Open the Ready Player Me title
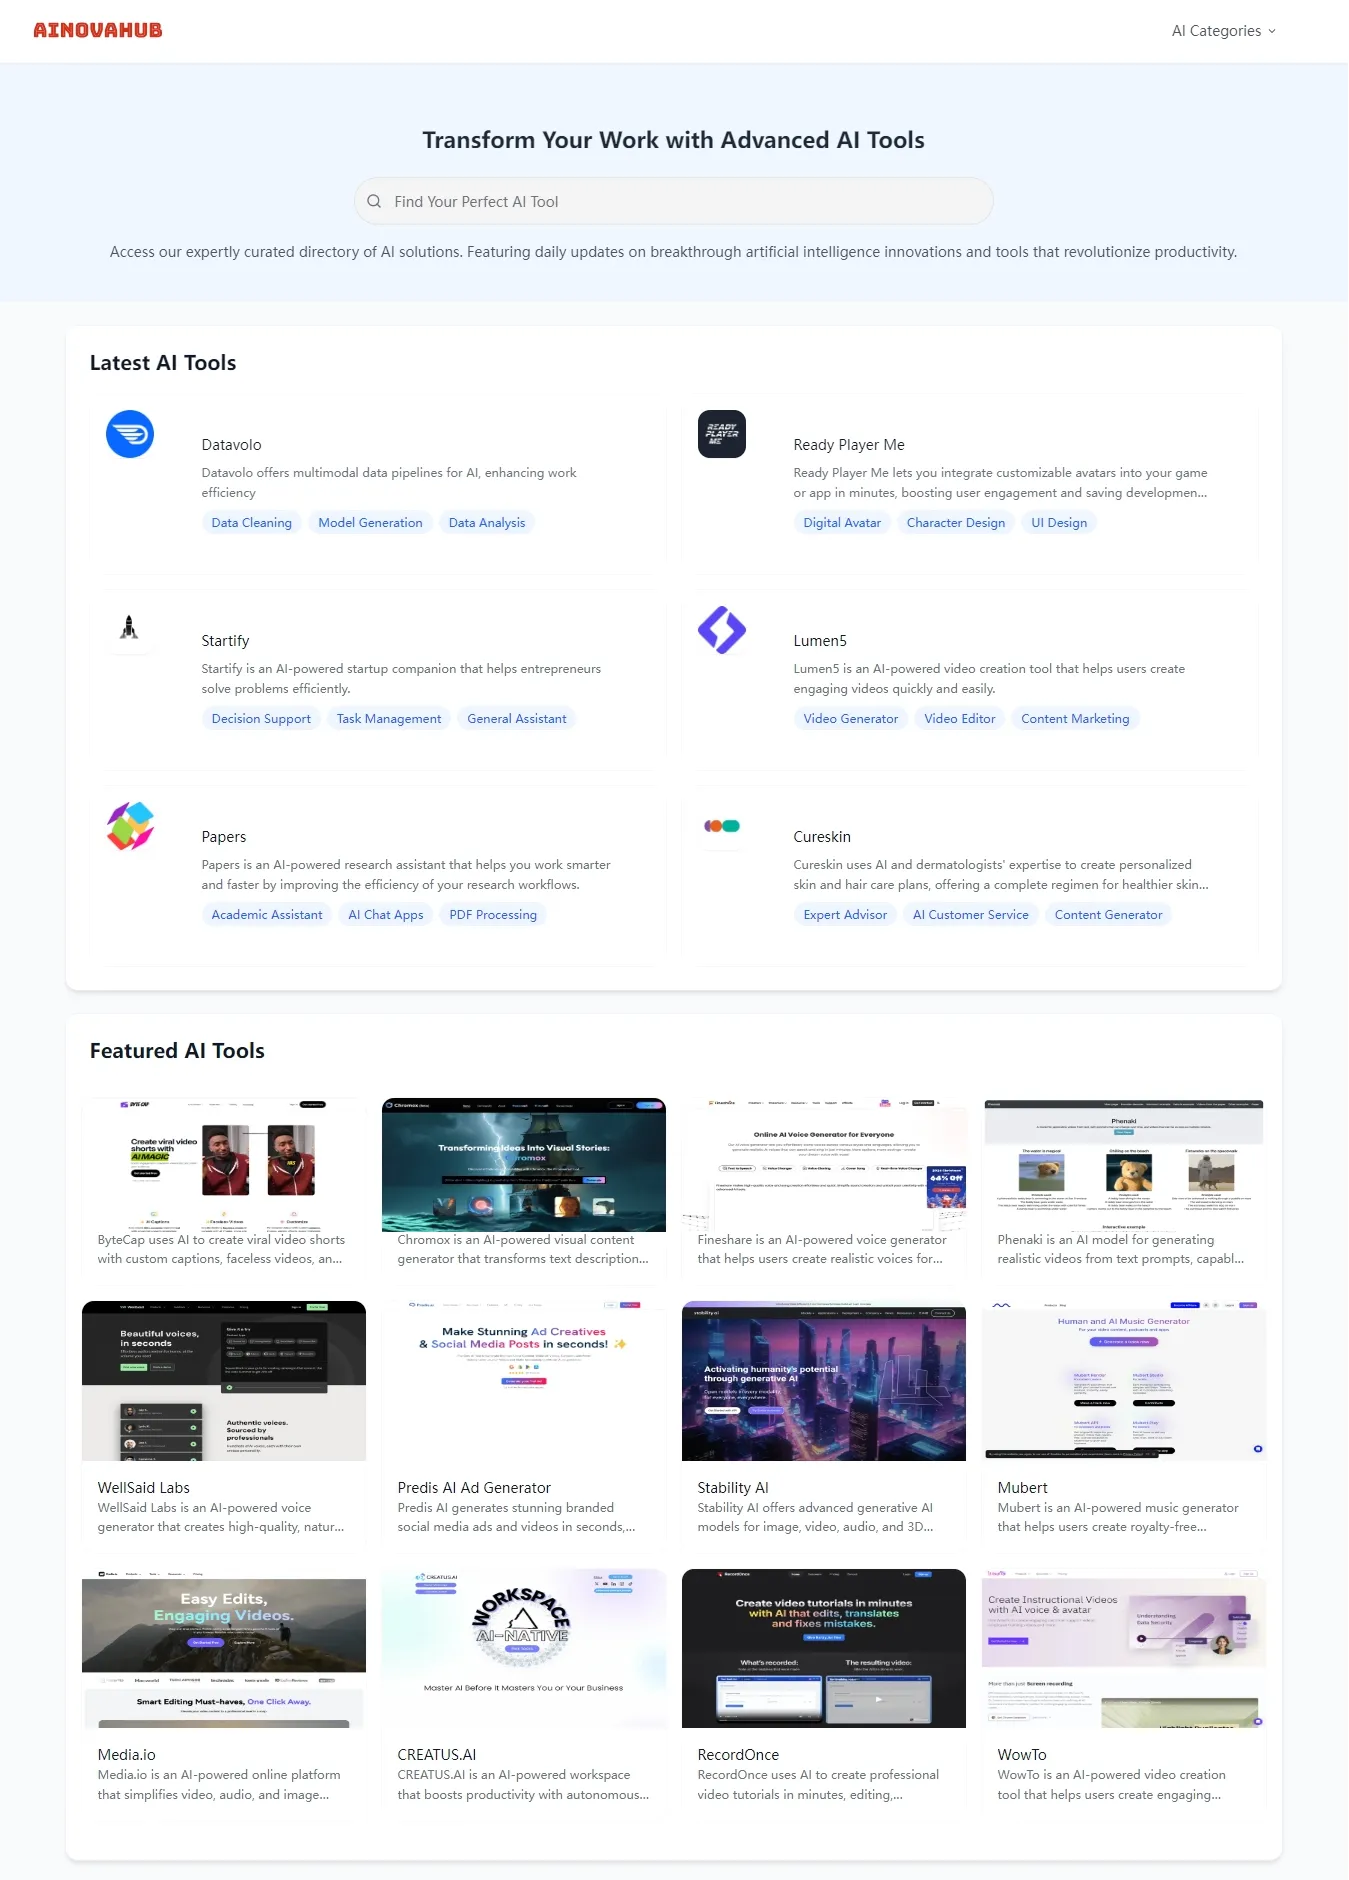This screenshot has height=1880, width=1349. coord(849,445)
